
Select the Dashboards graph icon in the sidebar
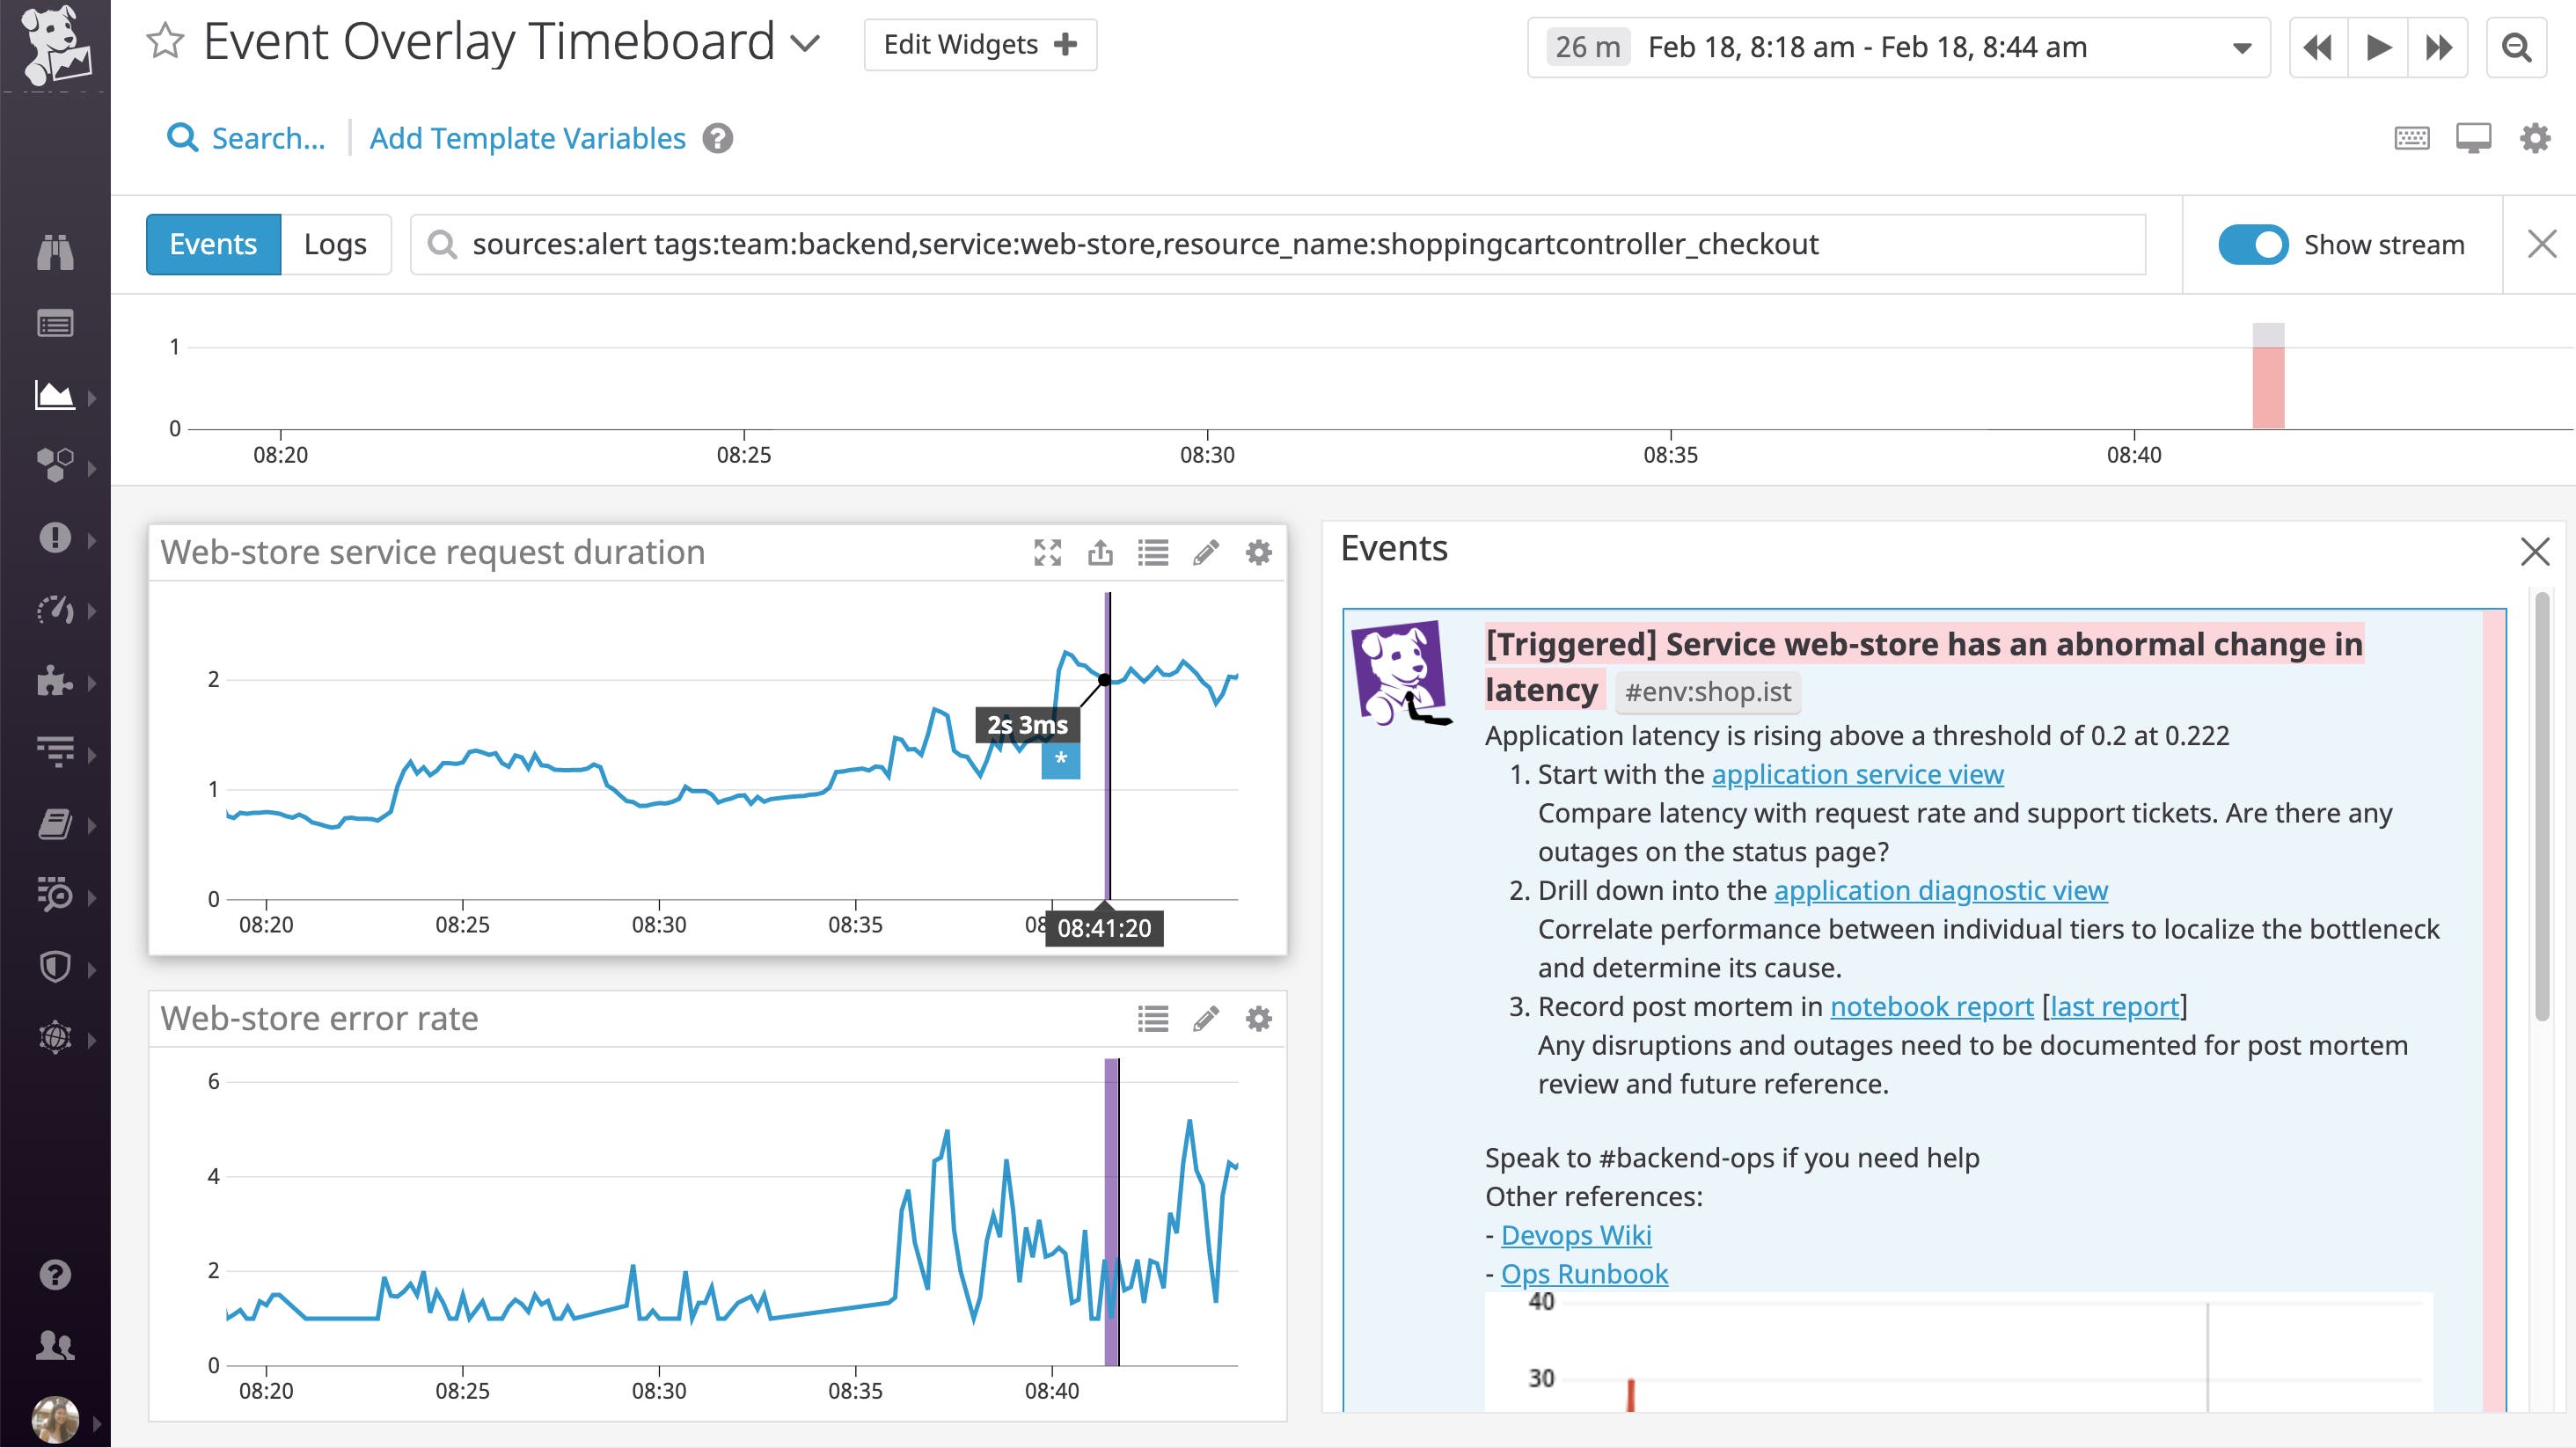coord(57,394)
